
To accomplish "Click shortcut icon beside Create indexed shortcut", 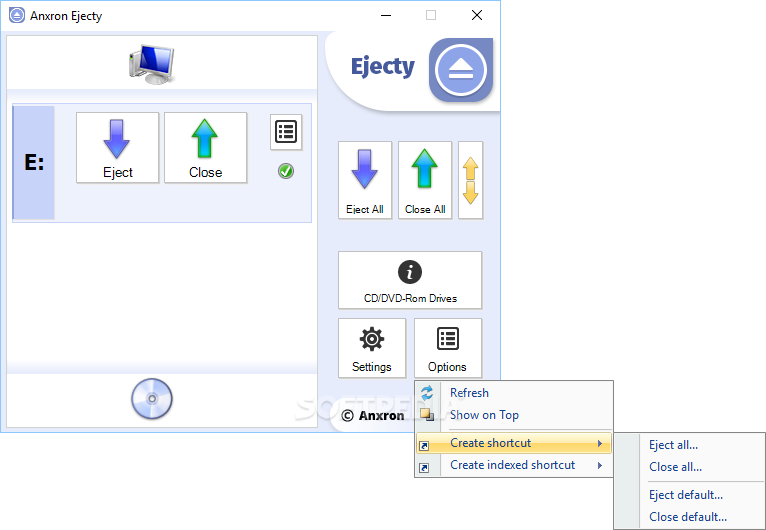I will [424, 468].
